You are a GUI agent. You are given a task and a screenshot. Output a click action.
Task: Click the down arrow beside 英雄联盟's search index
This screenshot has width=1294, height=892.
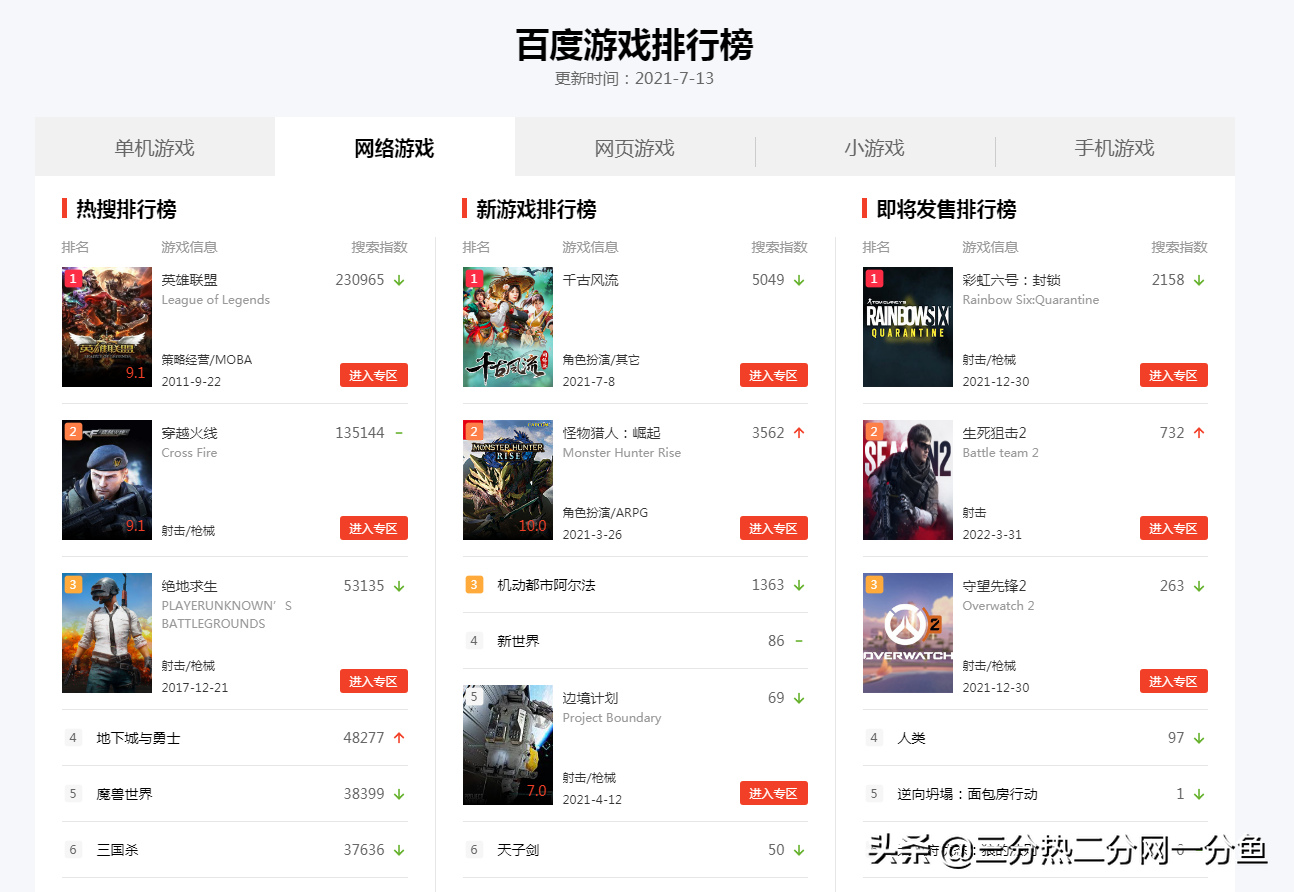pyautogui.click(x=399, y=281)
